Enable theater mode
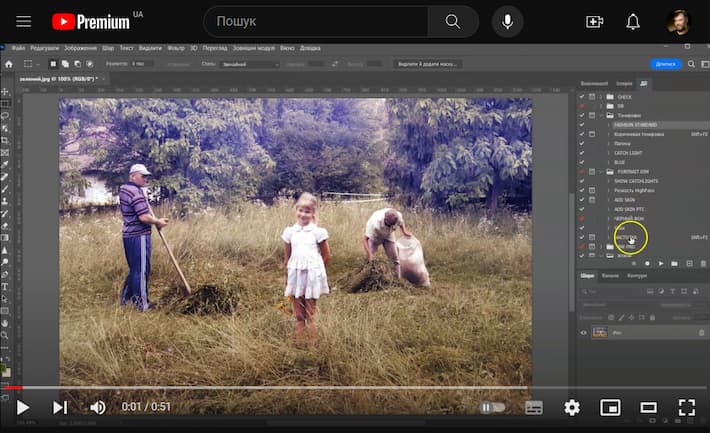Screen dimensions: 710x433 [x=648, y=407]
